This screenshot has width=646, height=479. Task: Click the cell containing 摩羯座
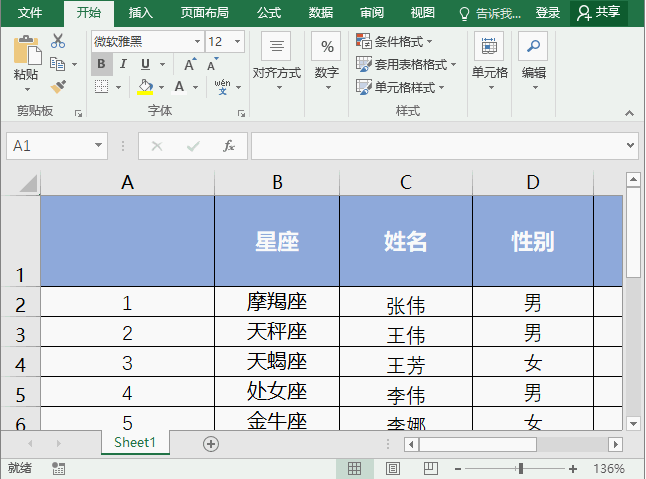pos(277,302)
